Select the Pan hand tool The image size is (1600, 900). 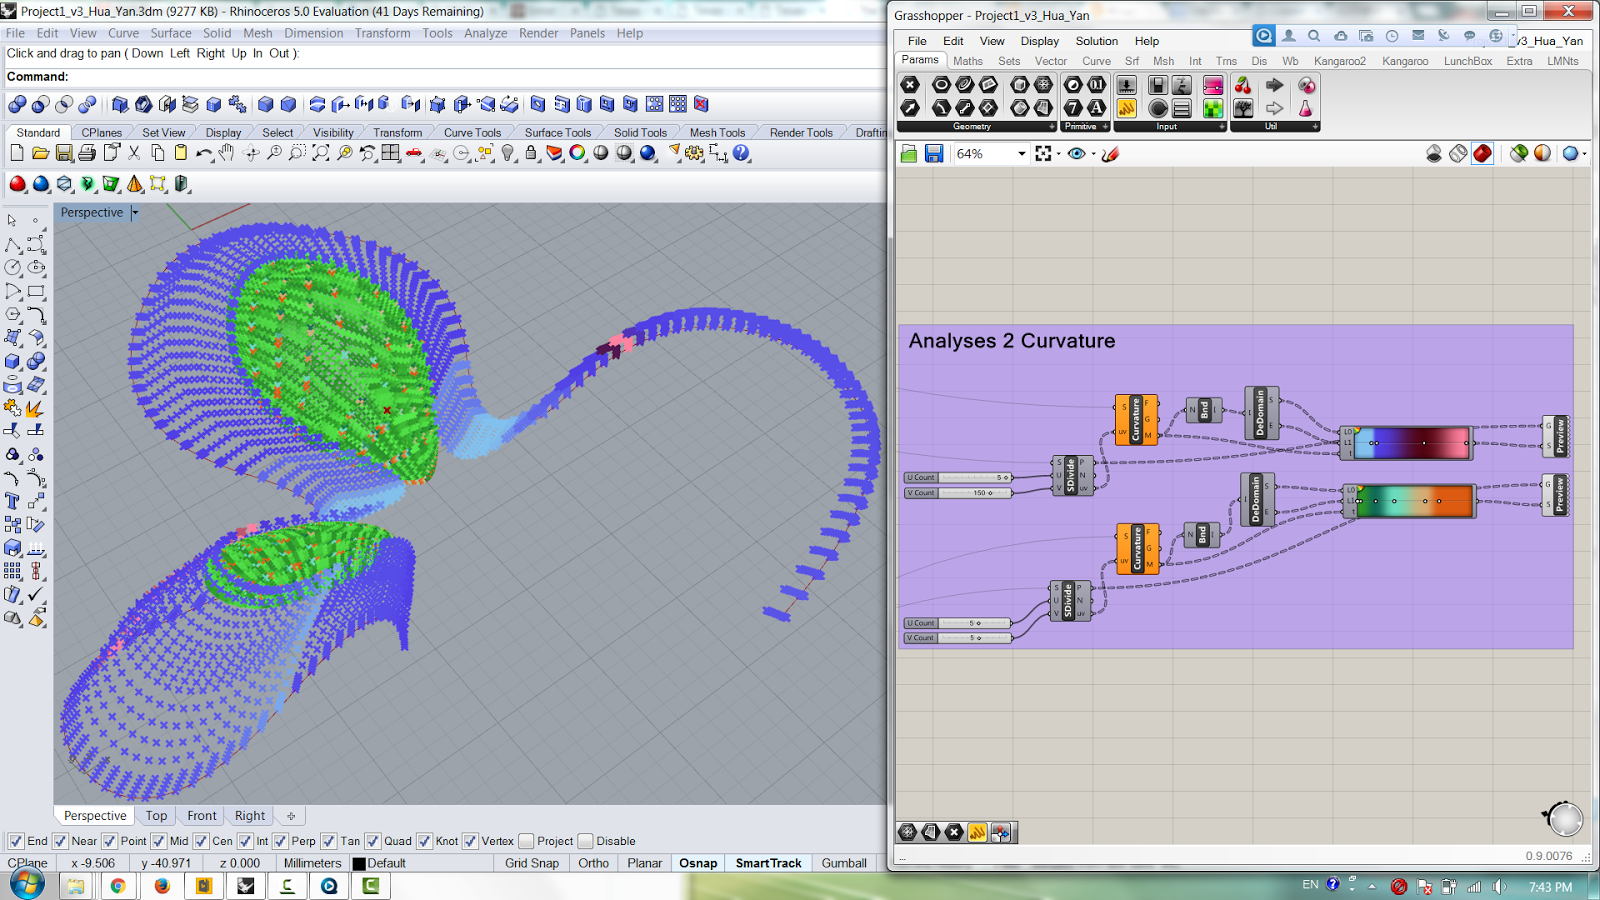(227, 153)
